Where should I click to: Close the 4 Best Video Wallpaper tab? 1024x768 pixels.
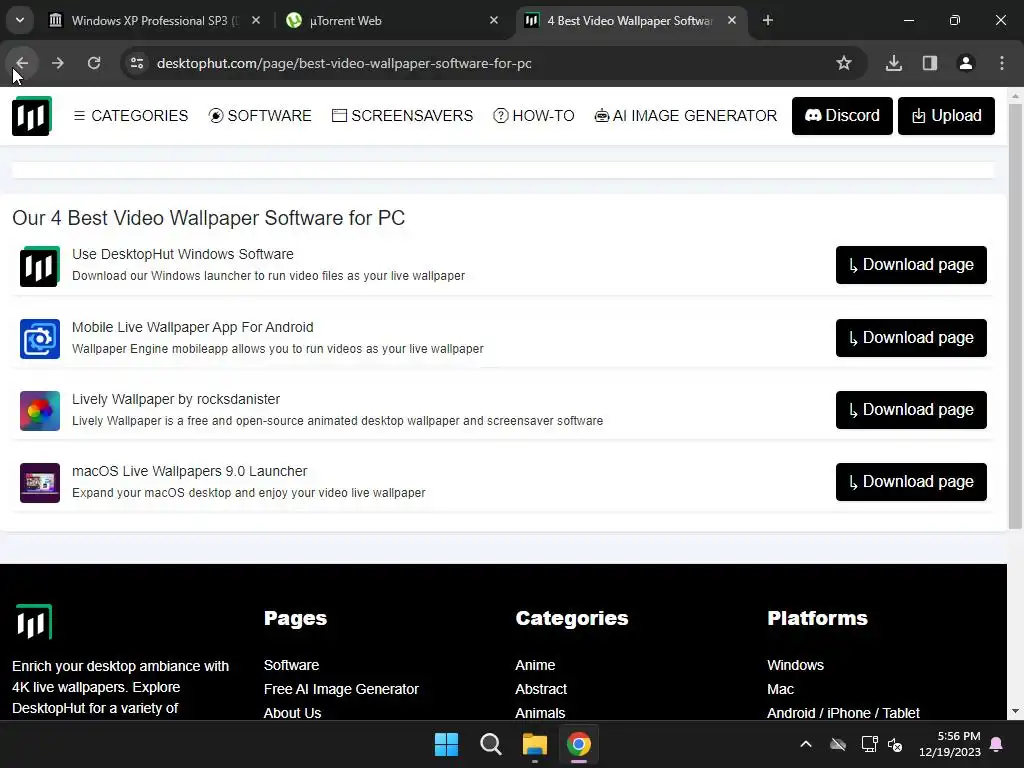click(732, 20)
